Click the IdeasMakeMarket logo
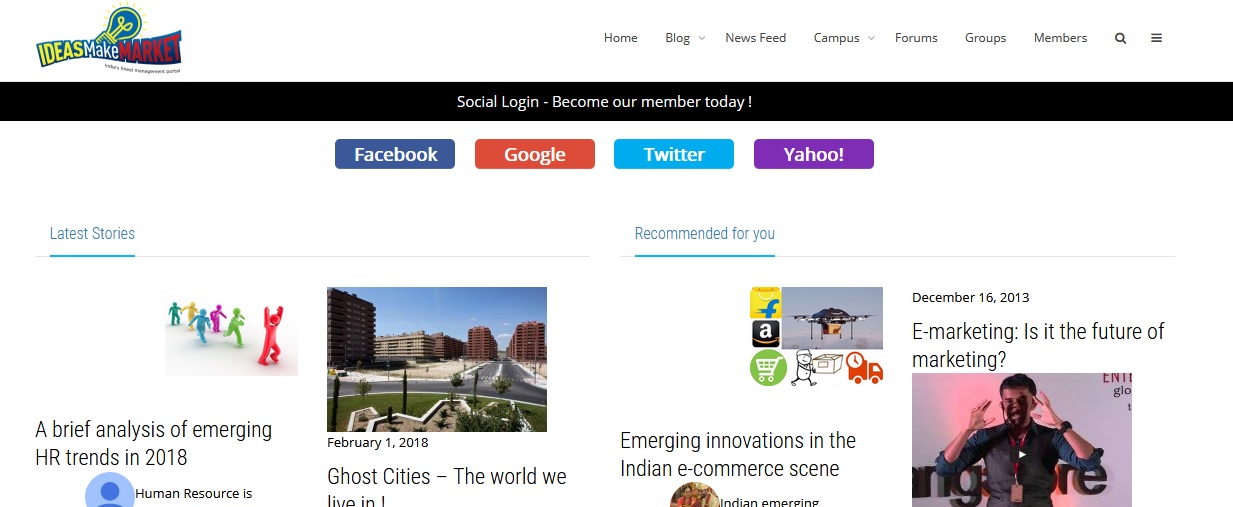The height and width of the screenshot is (507, 1233). pyautogui.click(x=109, y=40)
